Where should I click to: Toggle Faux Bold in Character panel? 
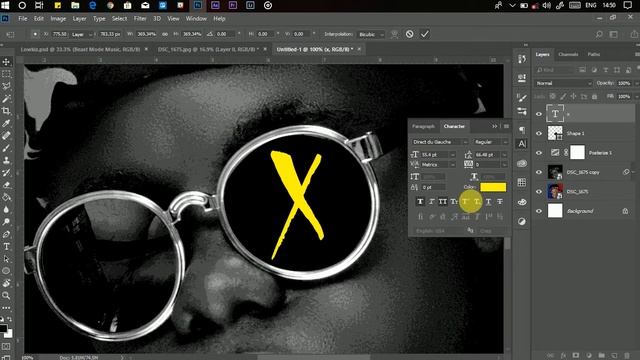click(420, 202)
